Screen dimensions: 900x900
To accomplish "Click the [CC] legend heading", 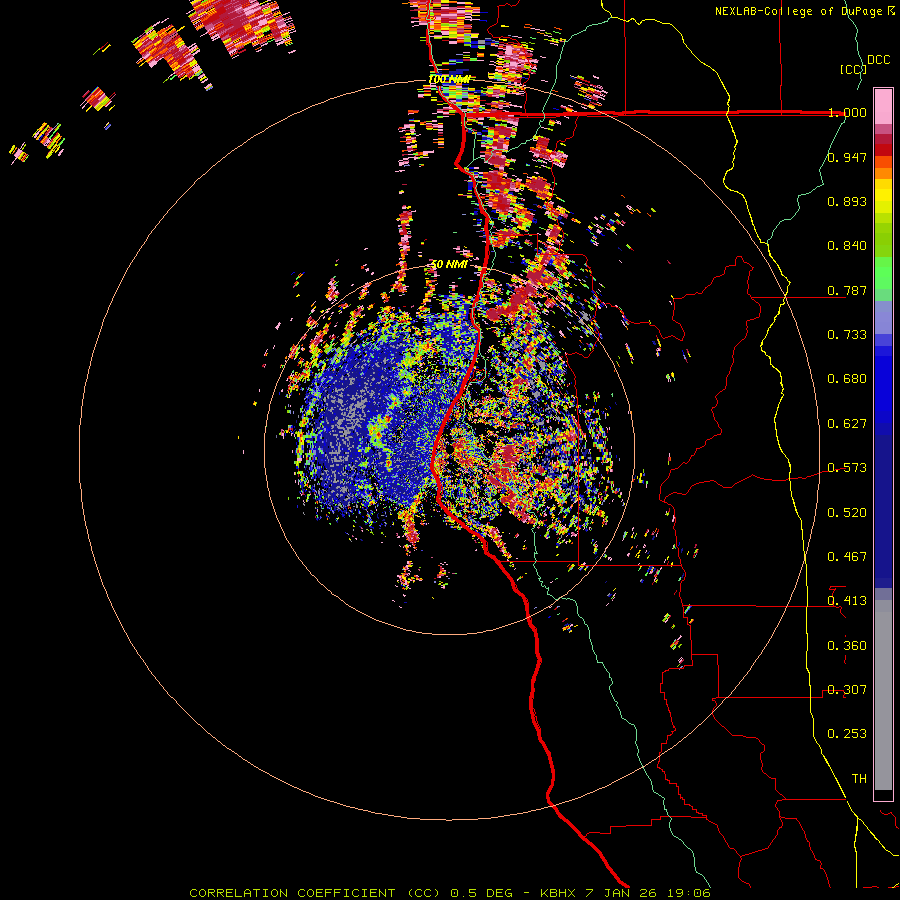I will (x=853, y=69).
